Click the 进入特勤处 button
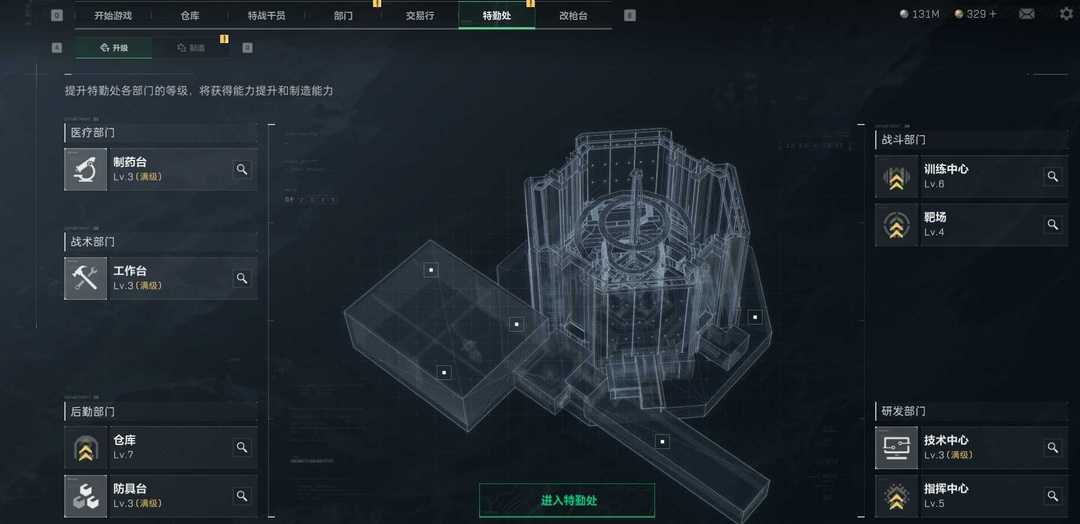This screenshot has height=524, width=1080. click(567, 501)
